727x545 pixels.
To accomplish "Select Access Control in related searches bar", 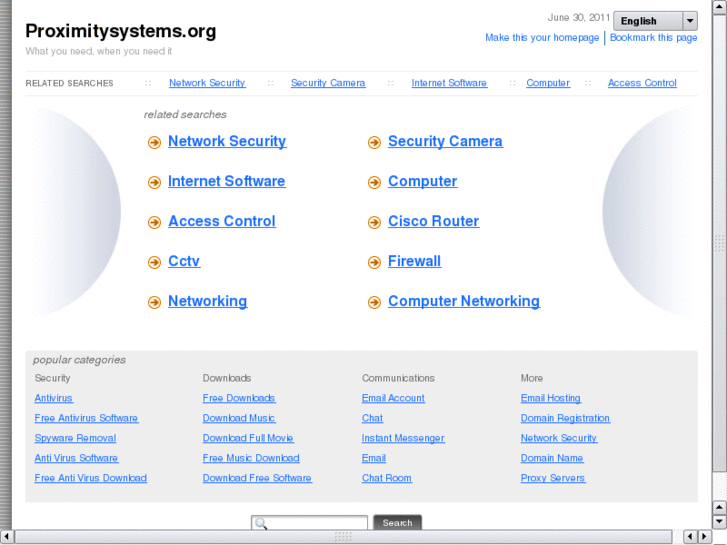I will (x=642, y=83).
